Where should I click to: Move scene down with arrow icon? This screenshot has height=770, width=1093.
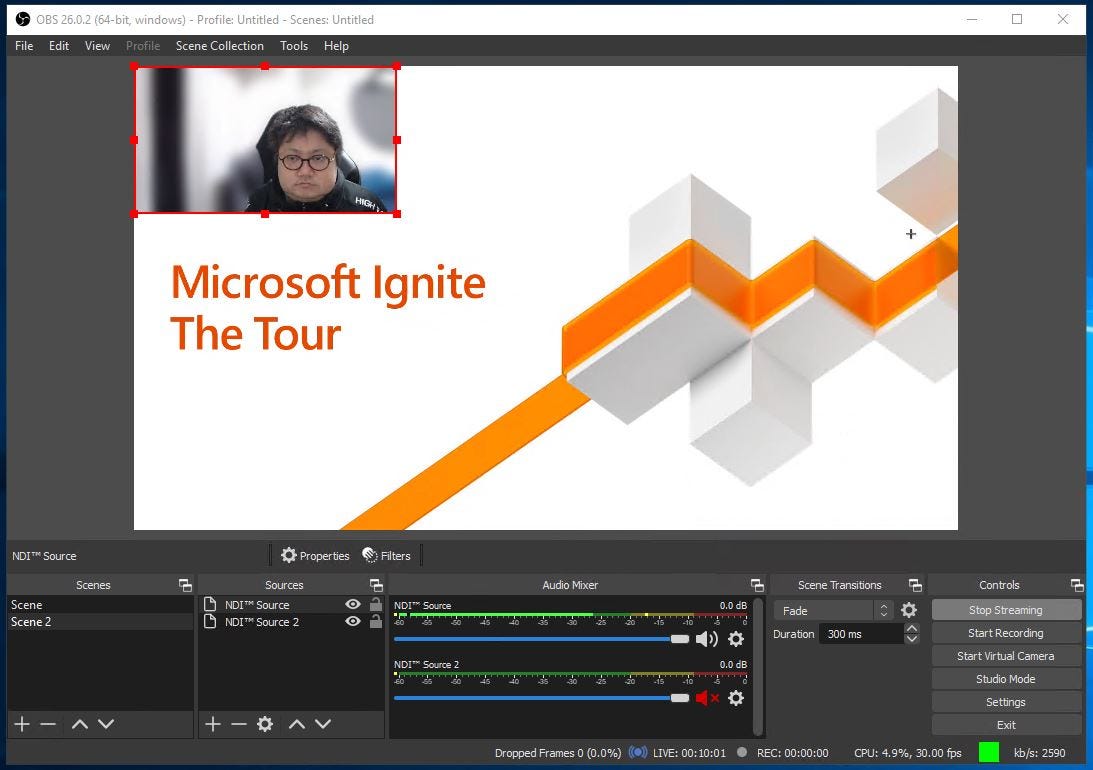(x=106, y=724)
